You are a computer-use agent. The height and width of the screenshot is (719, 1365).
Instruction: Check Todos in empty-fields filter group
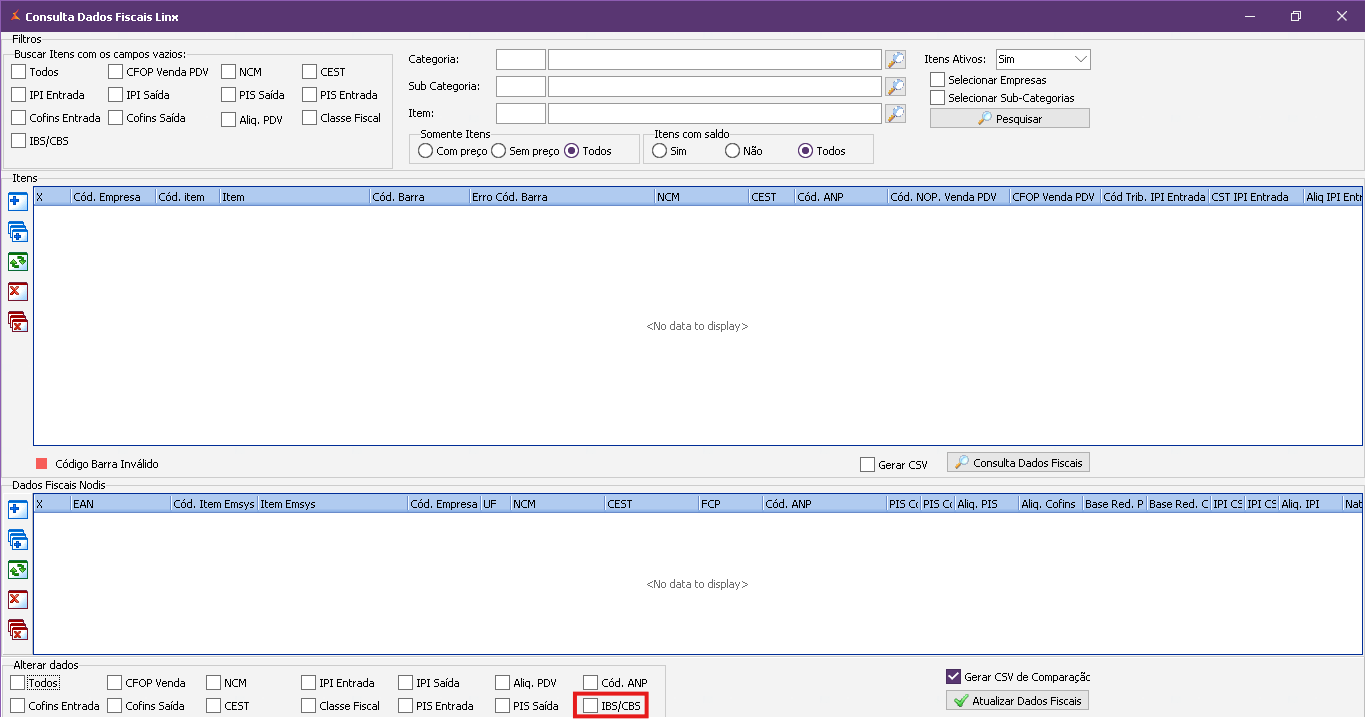(x=18, y=72)
